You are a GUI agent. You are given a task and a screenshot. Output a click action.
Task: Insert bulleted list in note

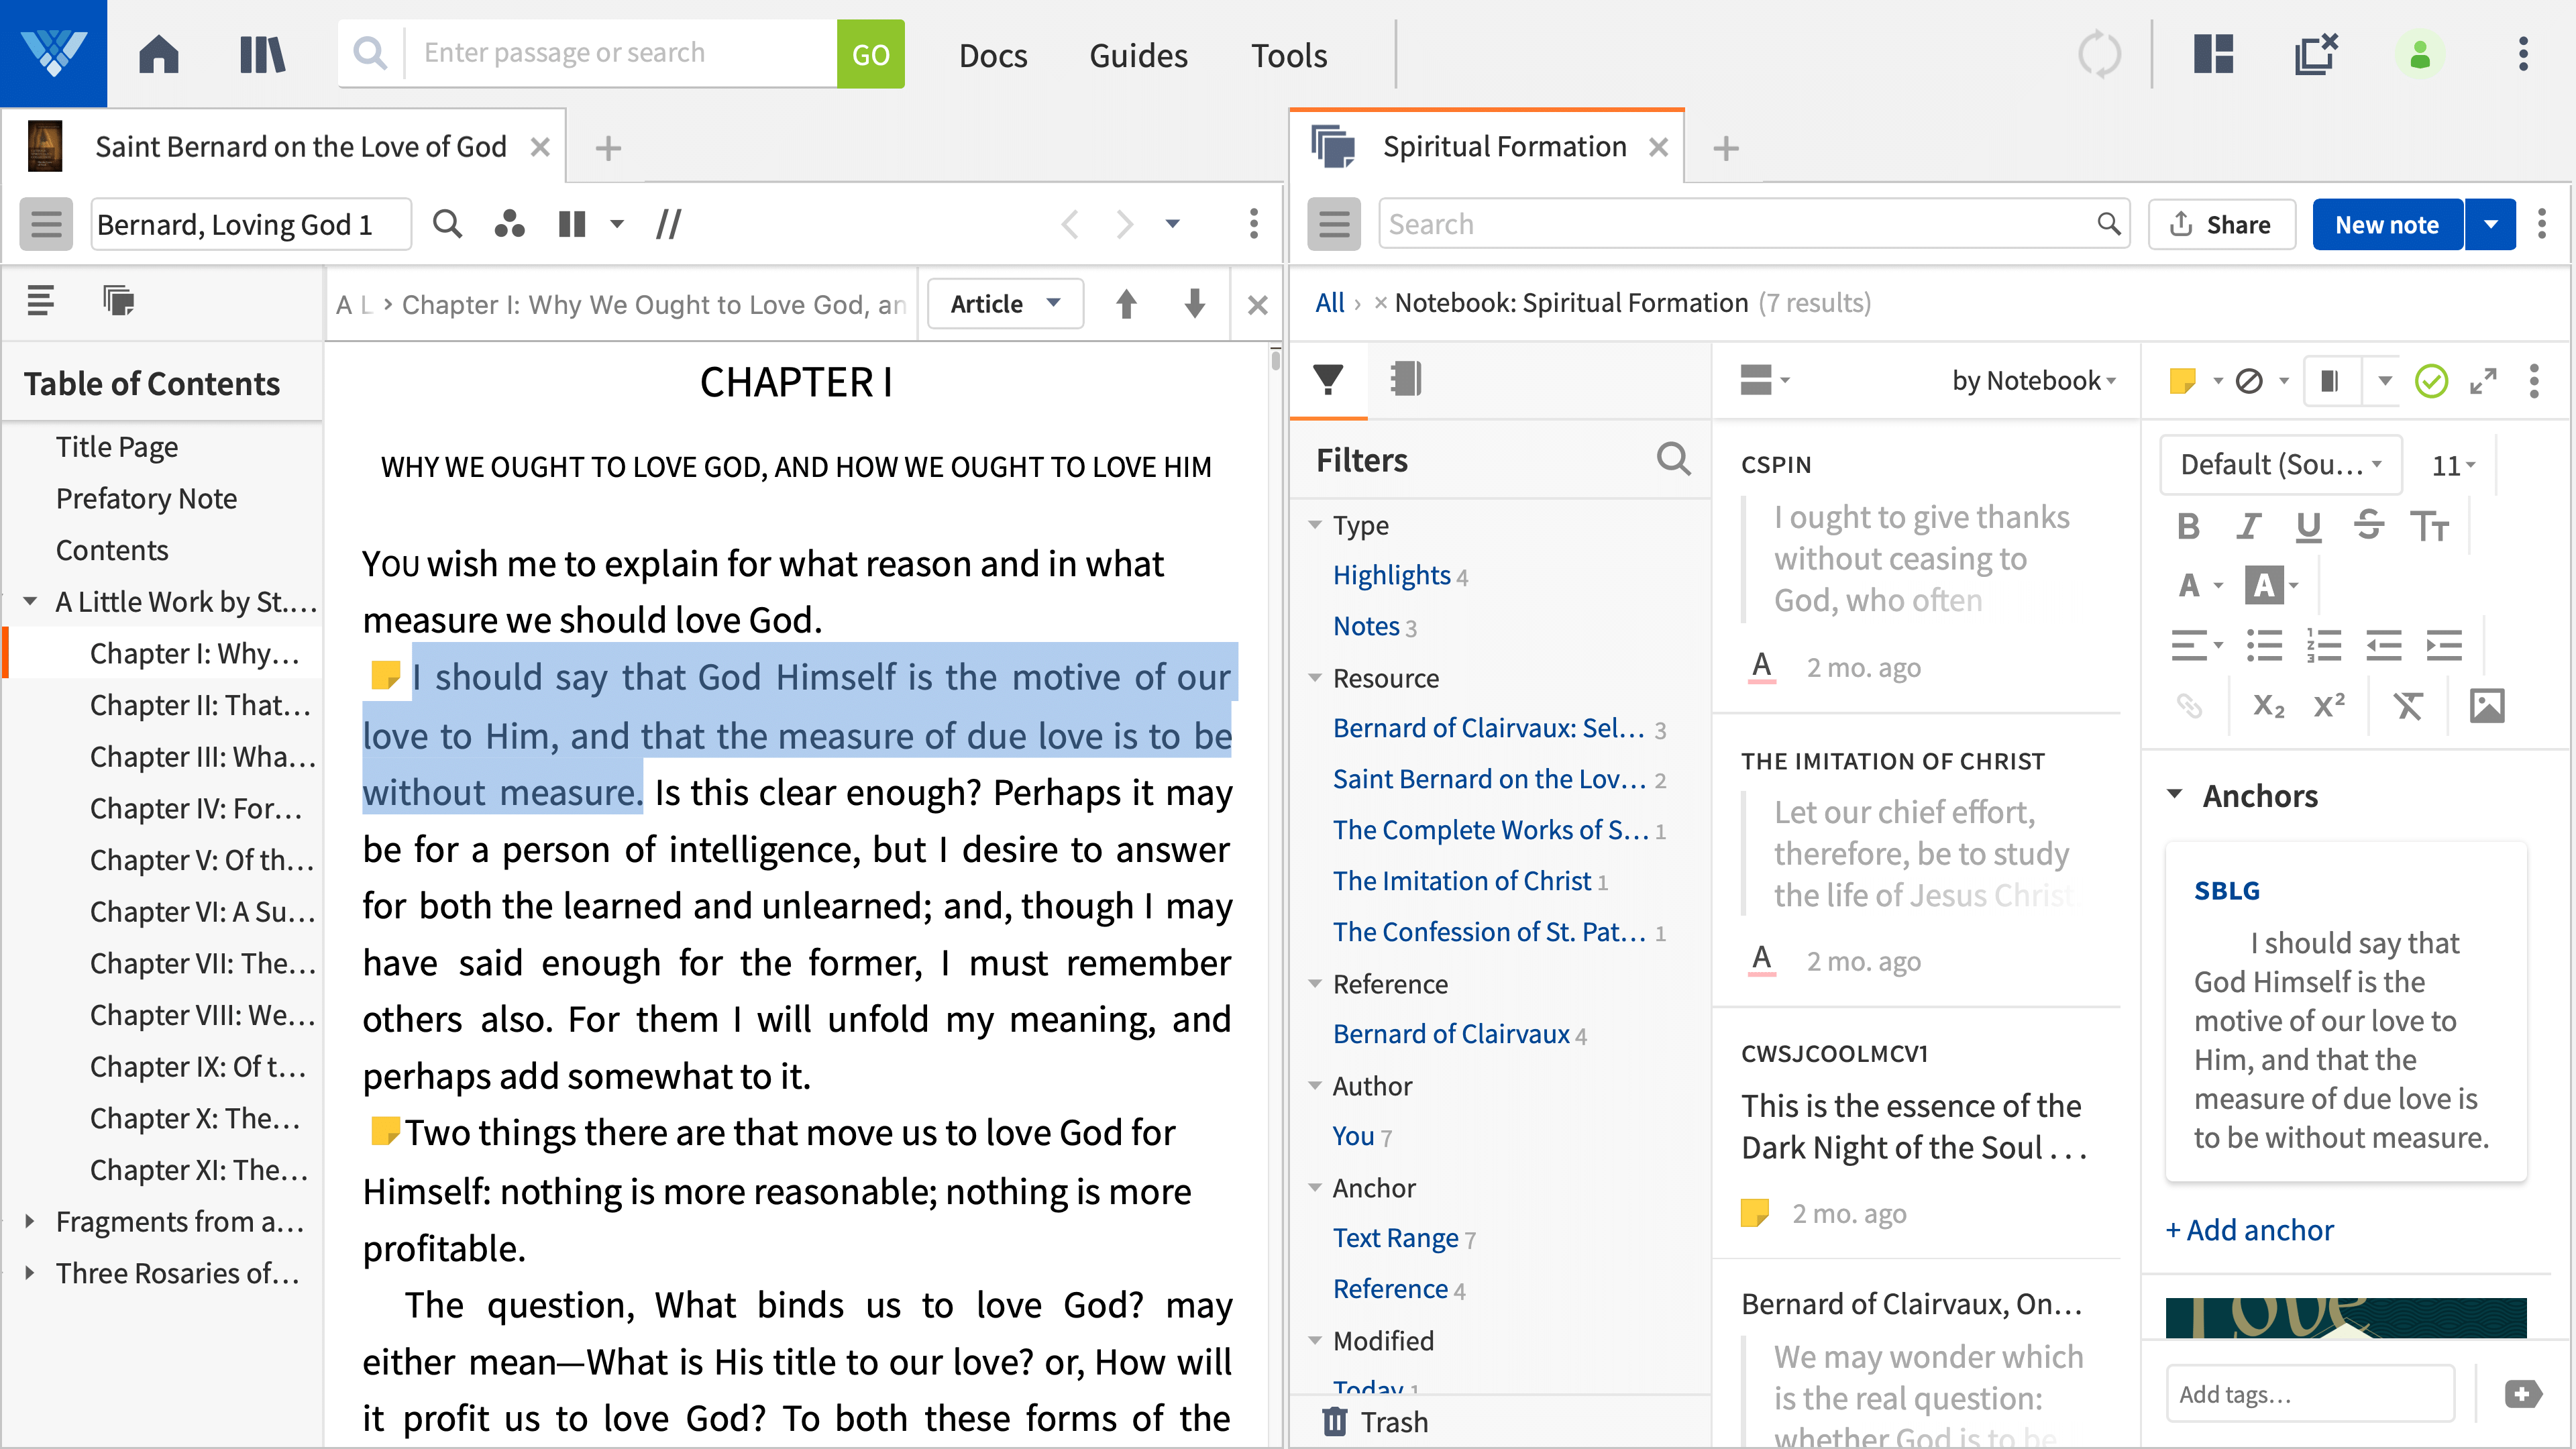(x=2264, y=645)
